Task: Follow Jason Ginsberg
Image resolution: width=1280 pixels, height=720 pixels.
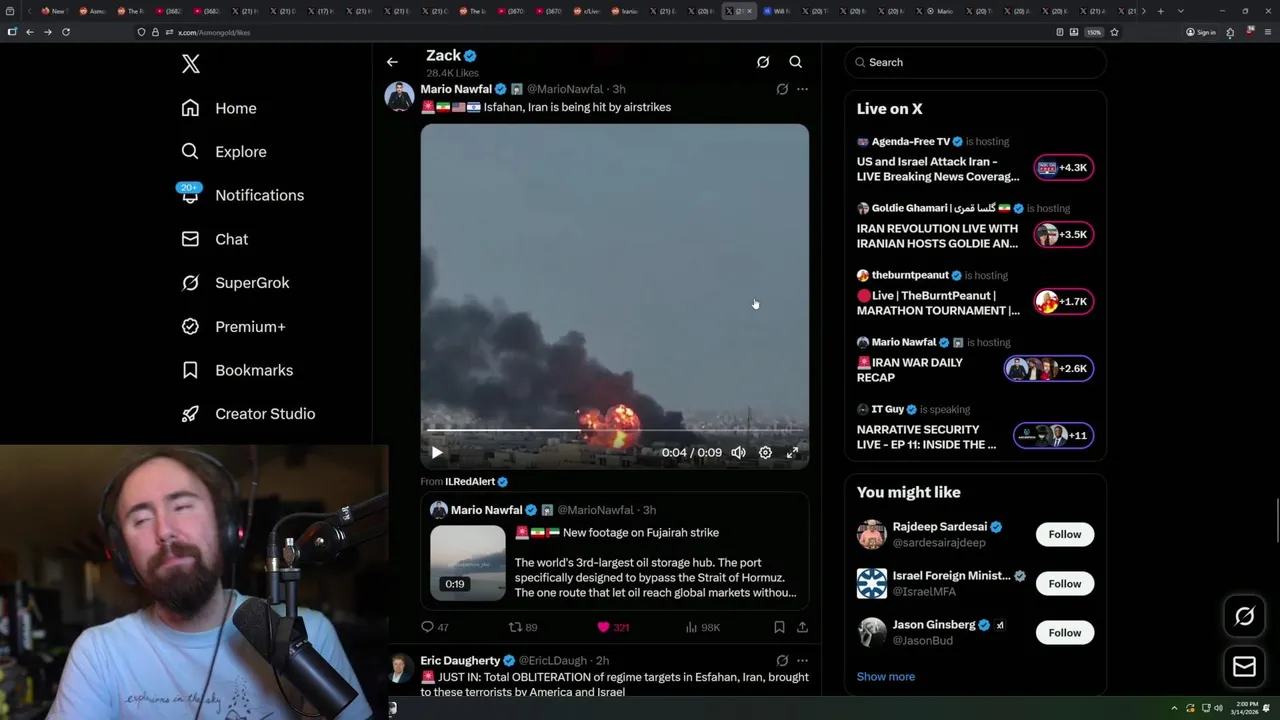Action: (x=1065, y=632)
